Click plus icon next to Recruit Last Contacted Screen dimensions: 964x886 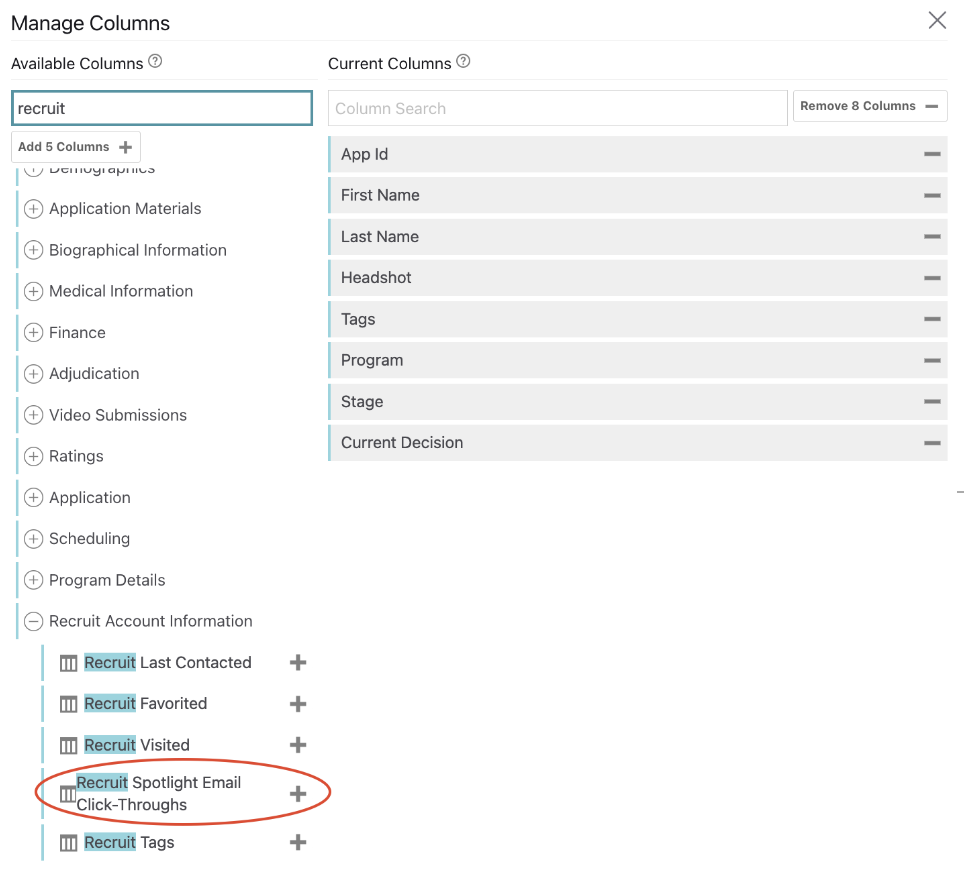pos(297,662)
